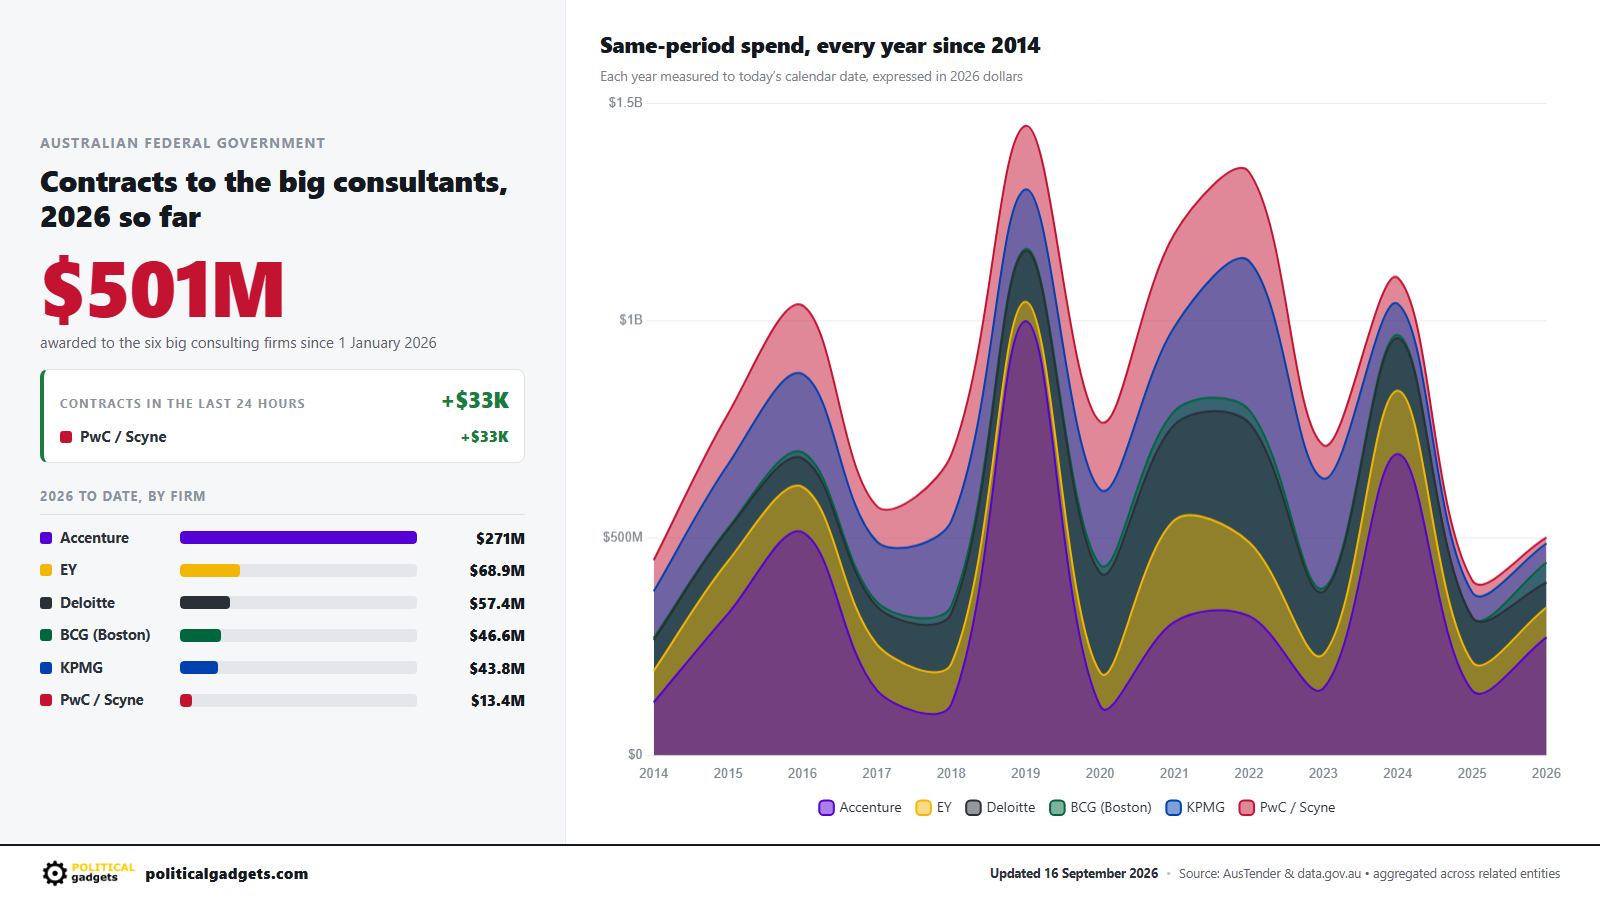The height and width of the screenshot is (900, 1600).
Task: Click the chart title Same-period spend
Action: click(820, 46)
